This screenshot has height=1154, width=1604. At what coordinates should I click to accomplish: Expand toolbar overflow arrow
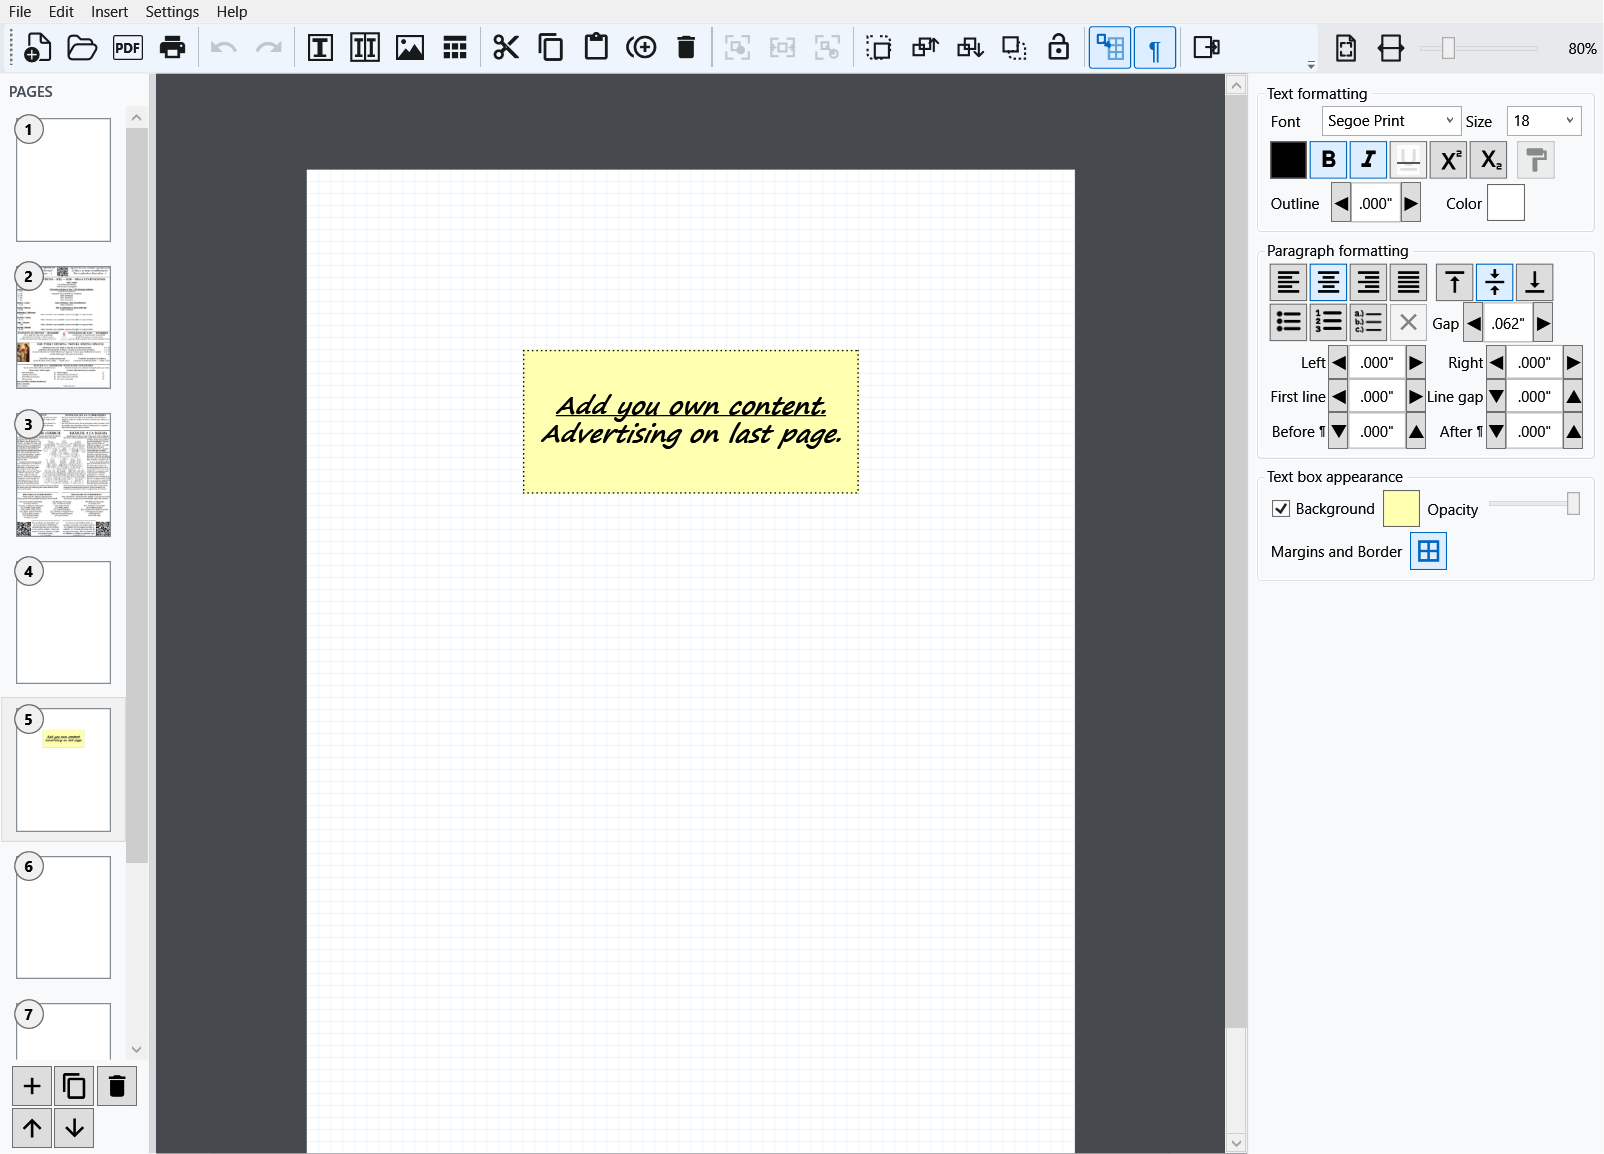[1311, 65]
